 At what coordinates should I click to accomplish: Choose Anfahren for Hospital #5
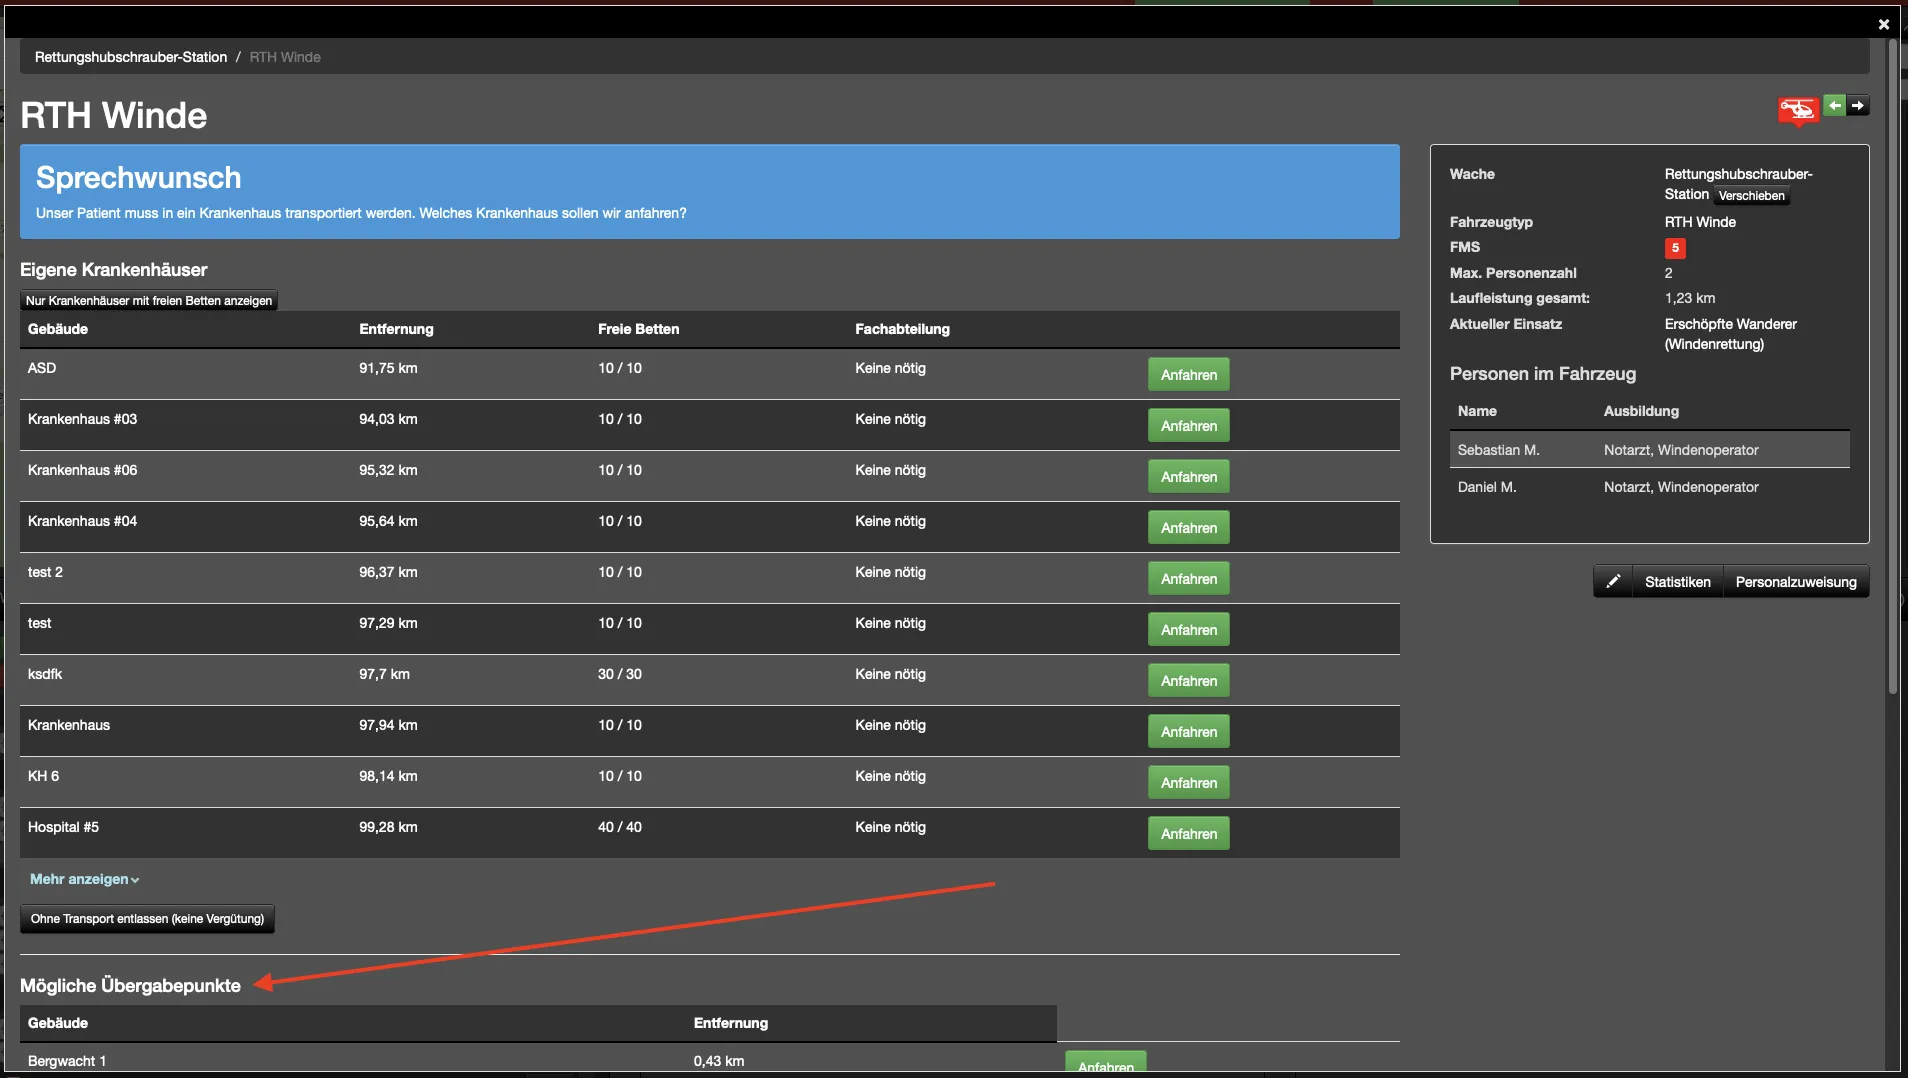point(1188,834)
